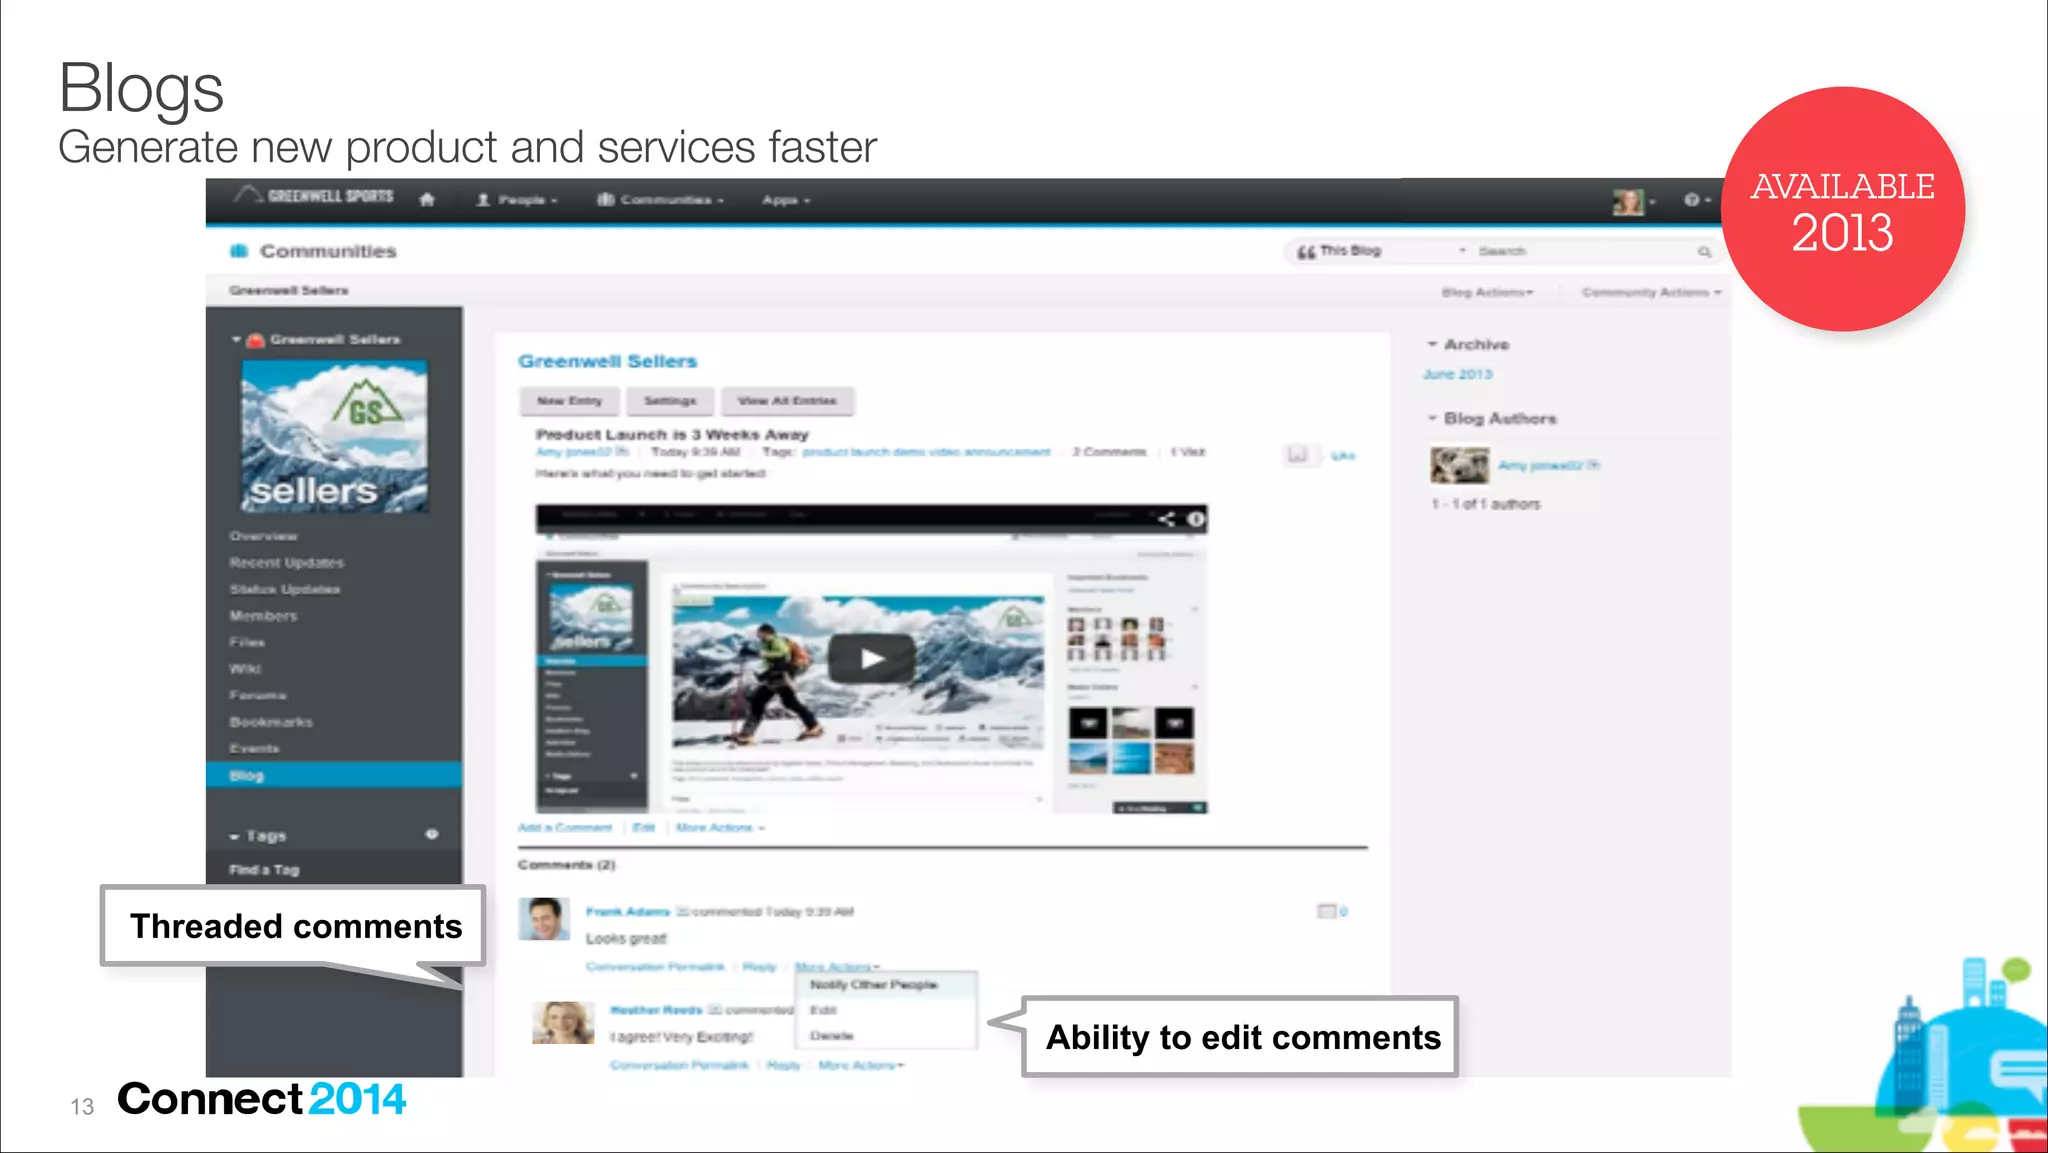Focus the Search input field
This screenshot has width=2048, height=1153.
1585,251
